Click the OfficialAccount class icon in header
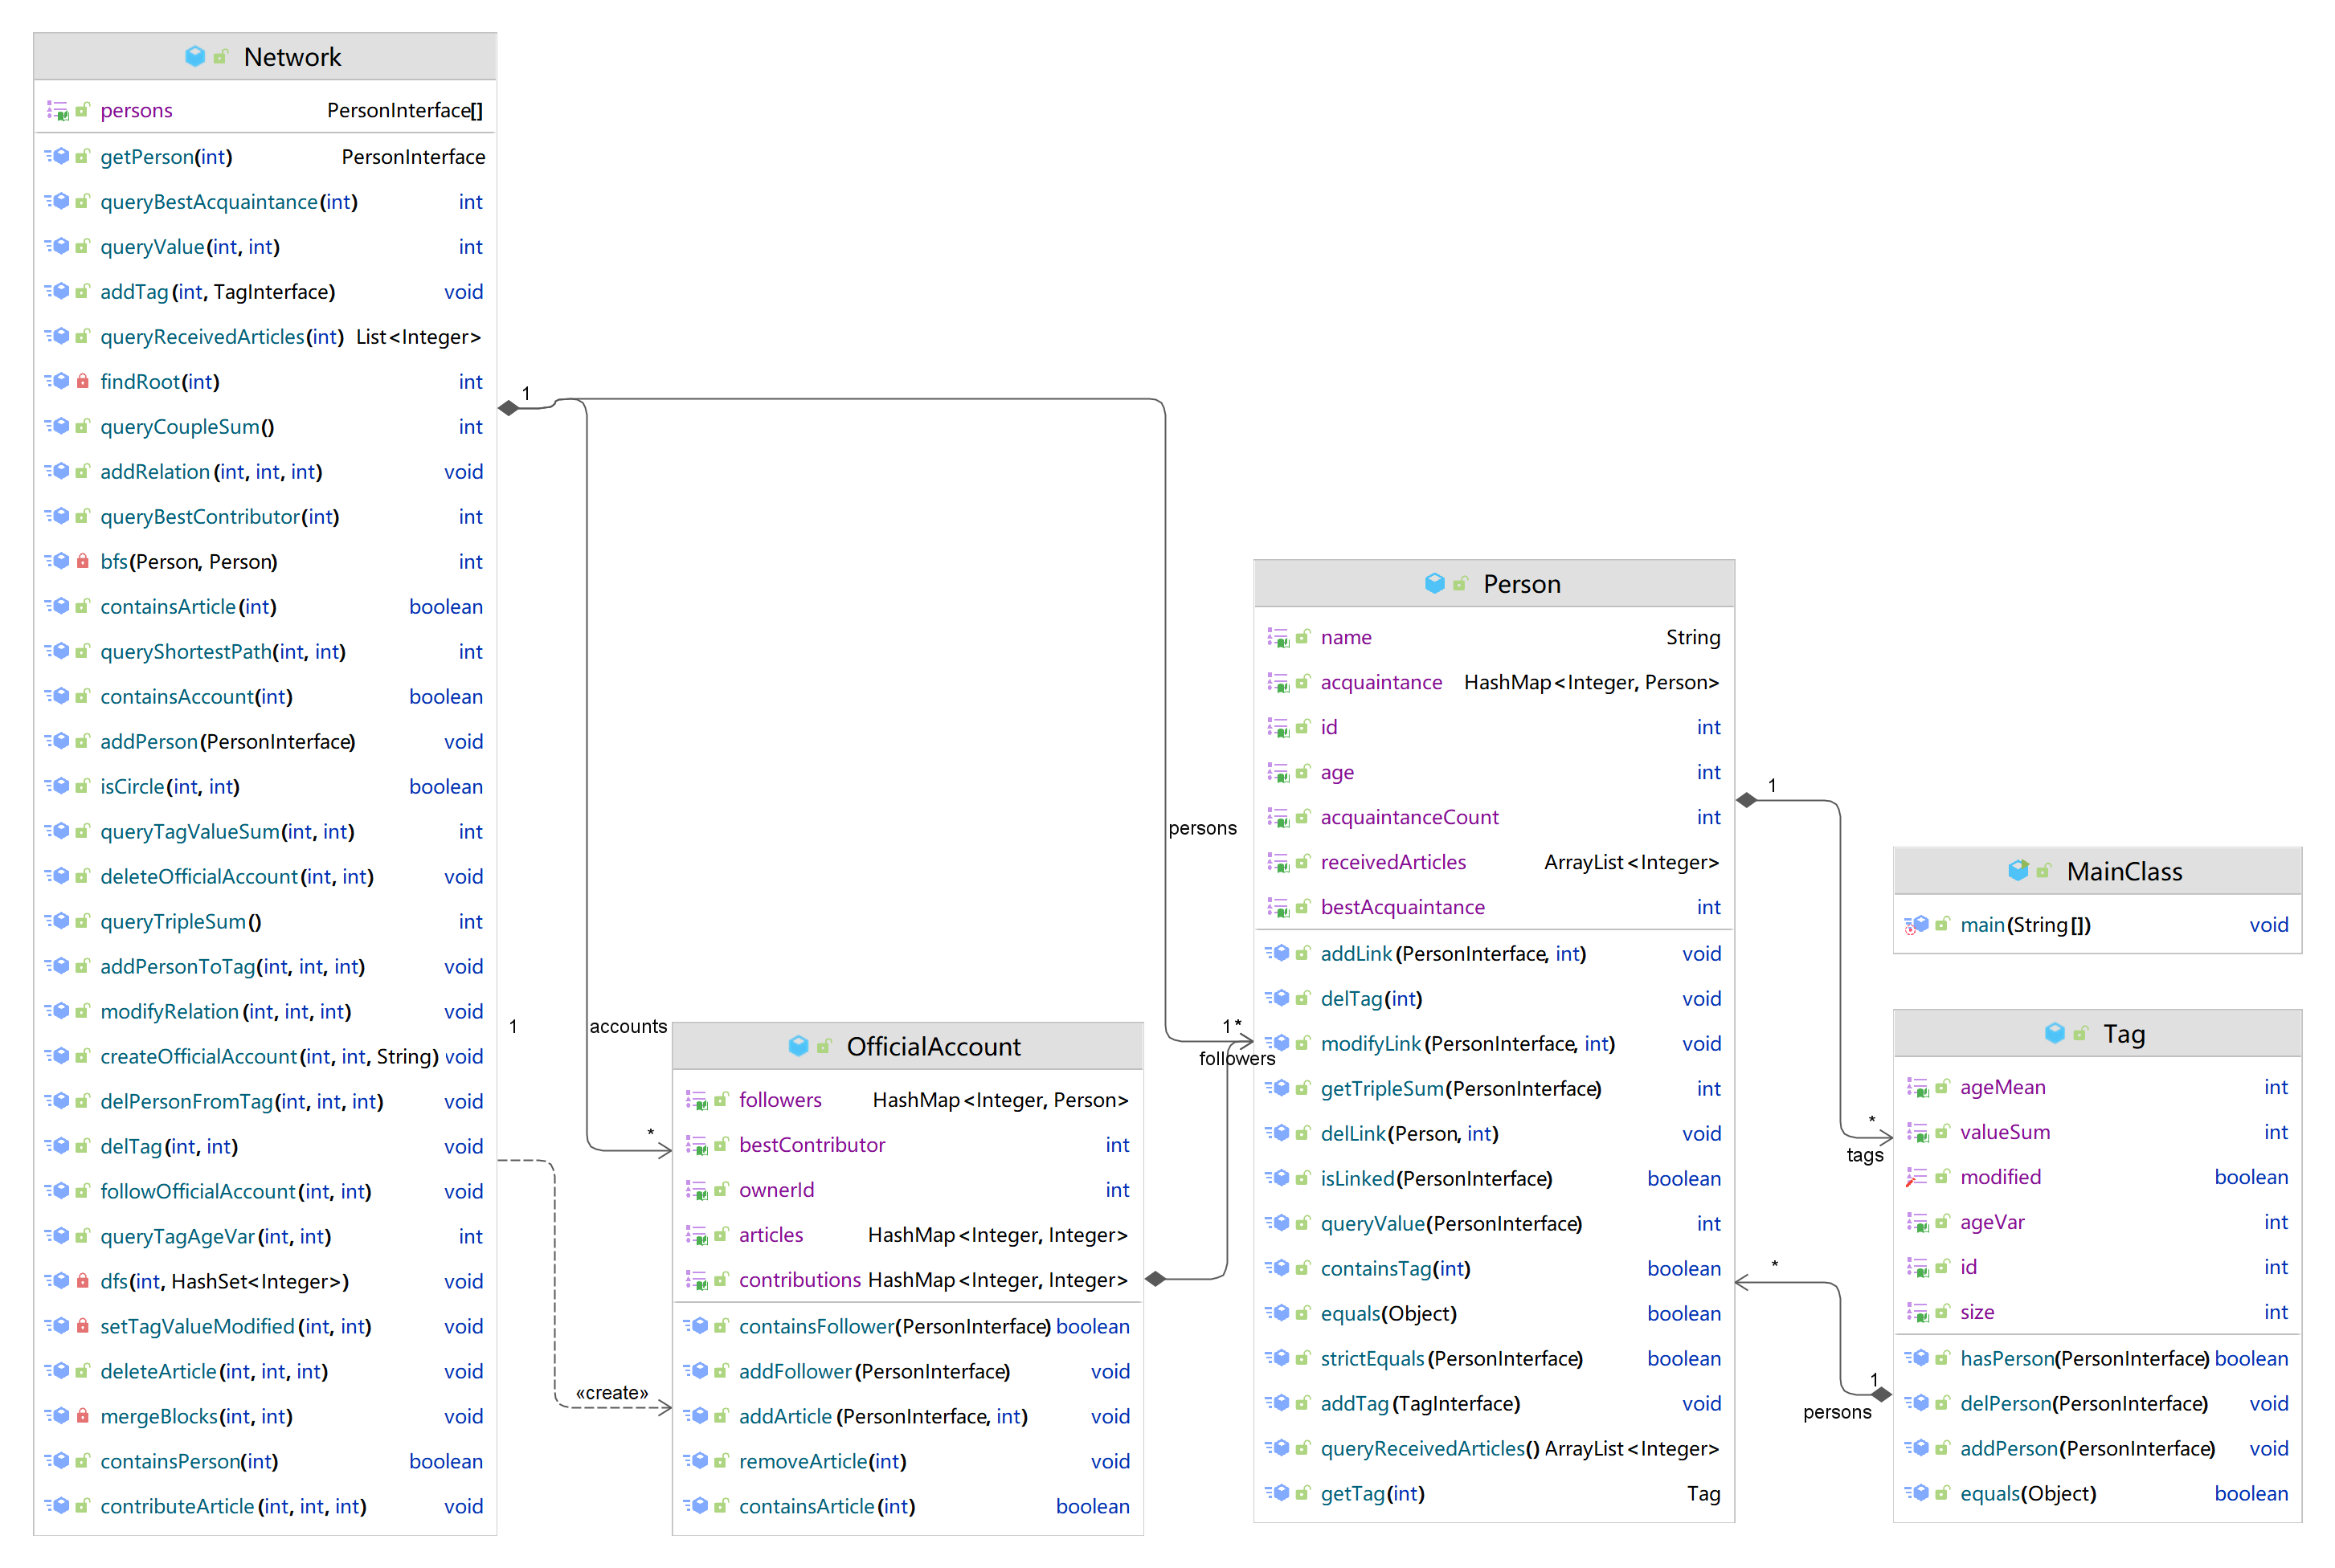Image resolution: width=2335 pixels, height=1568 pixels. 798,1045
